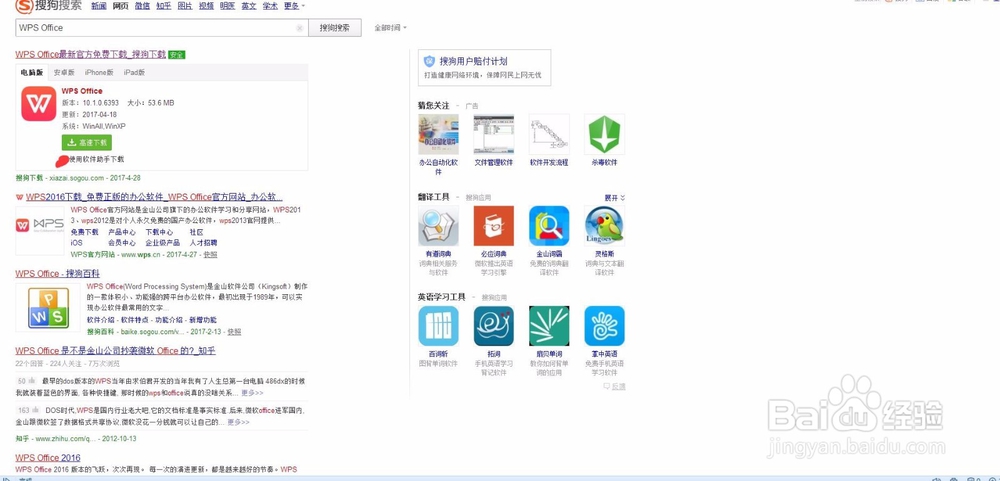Click the green 安全 badge
Screen dimensions: 1000x481
[x=177, y=55]
